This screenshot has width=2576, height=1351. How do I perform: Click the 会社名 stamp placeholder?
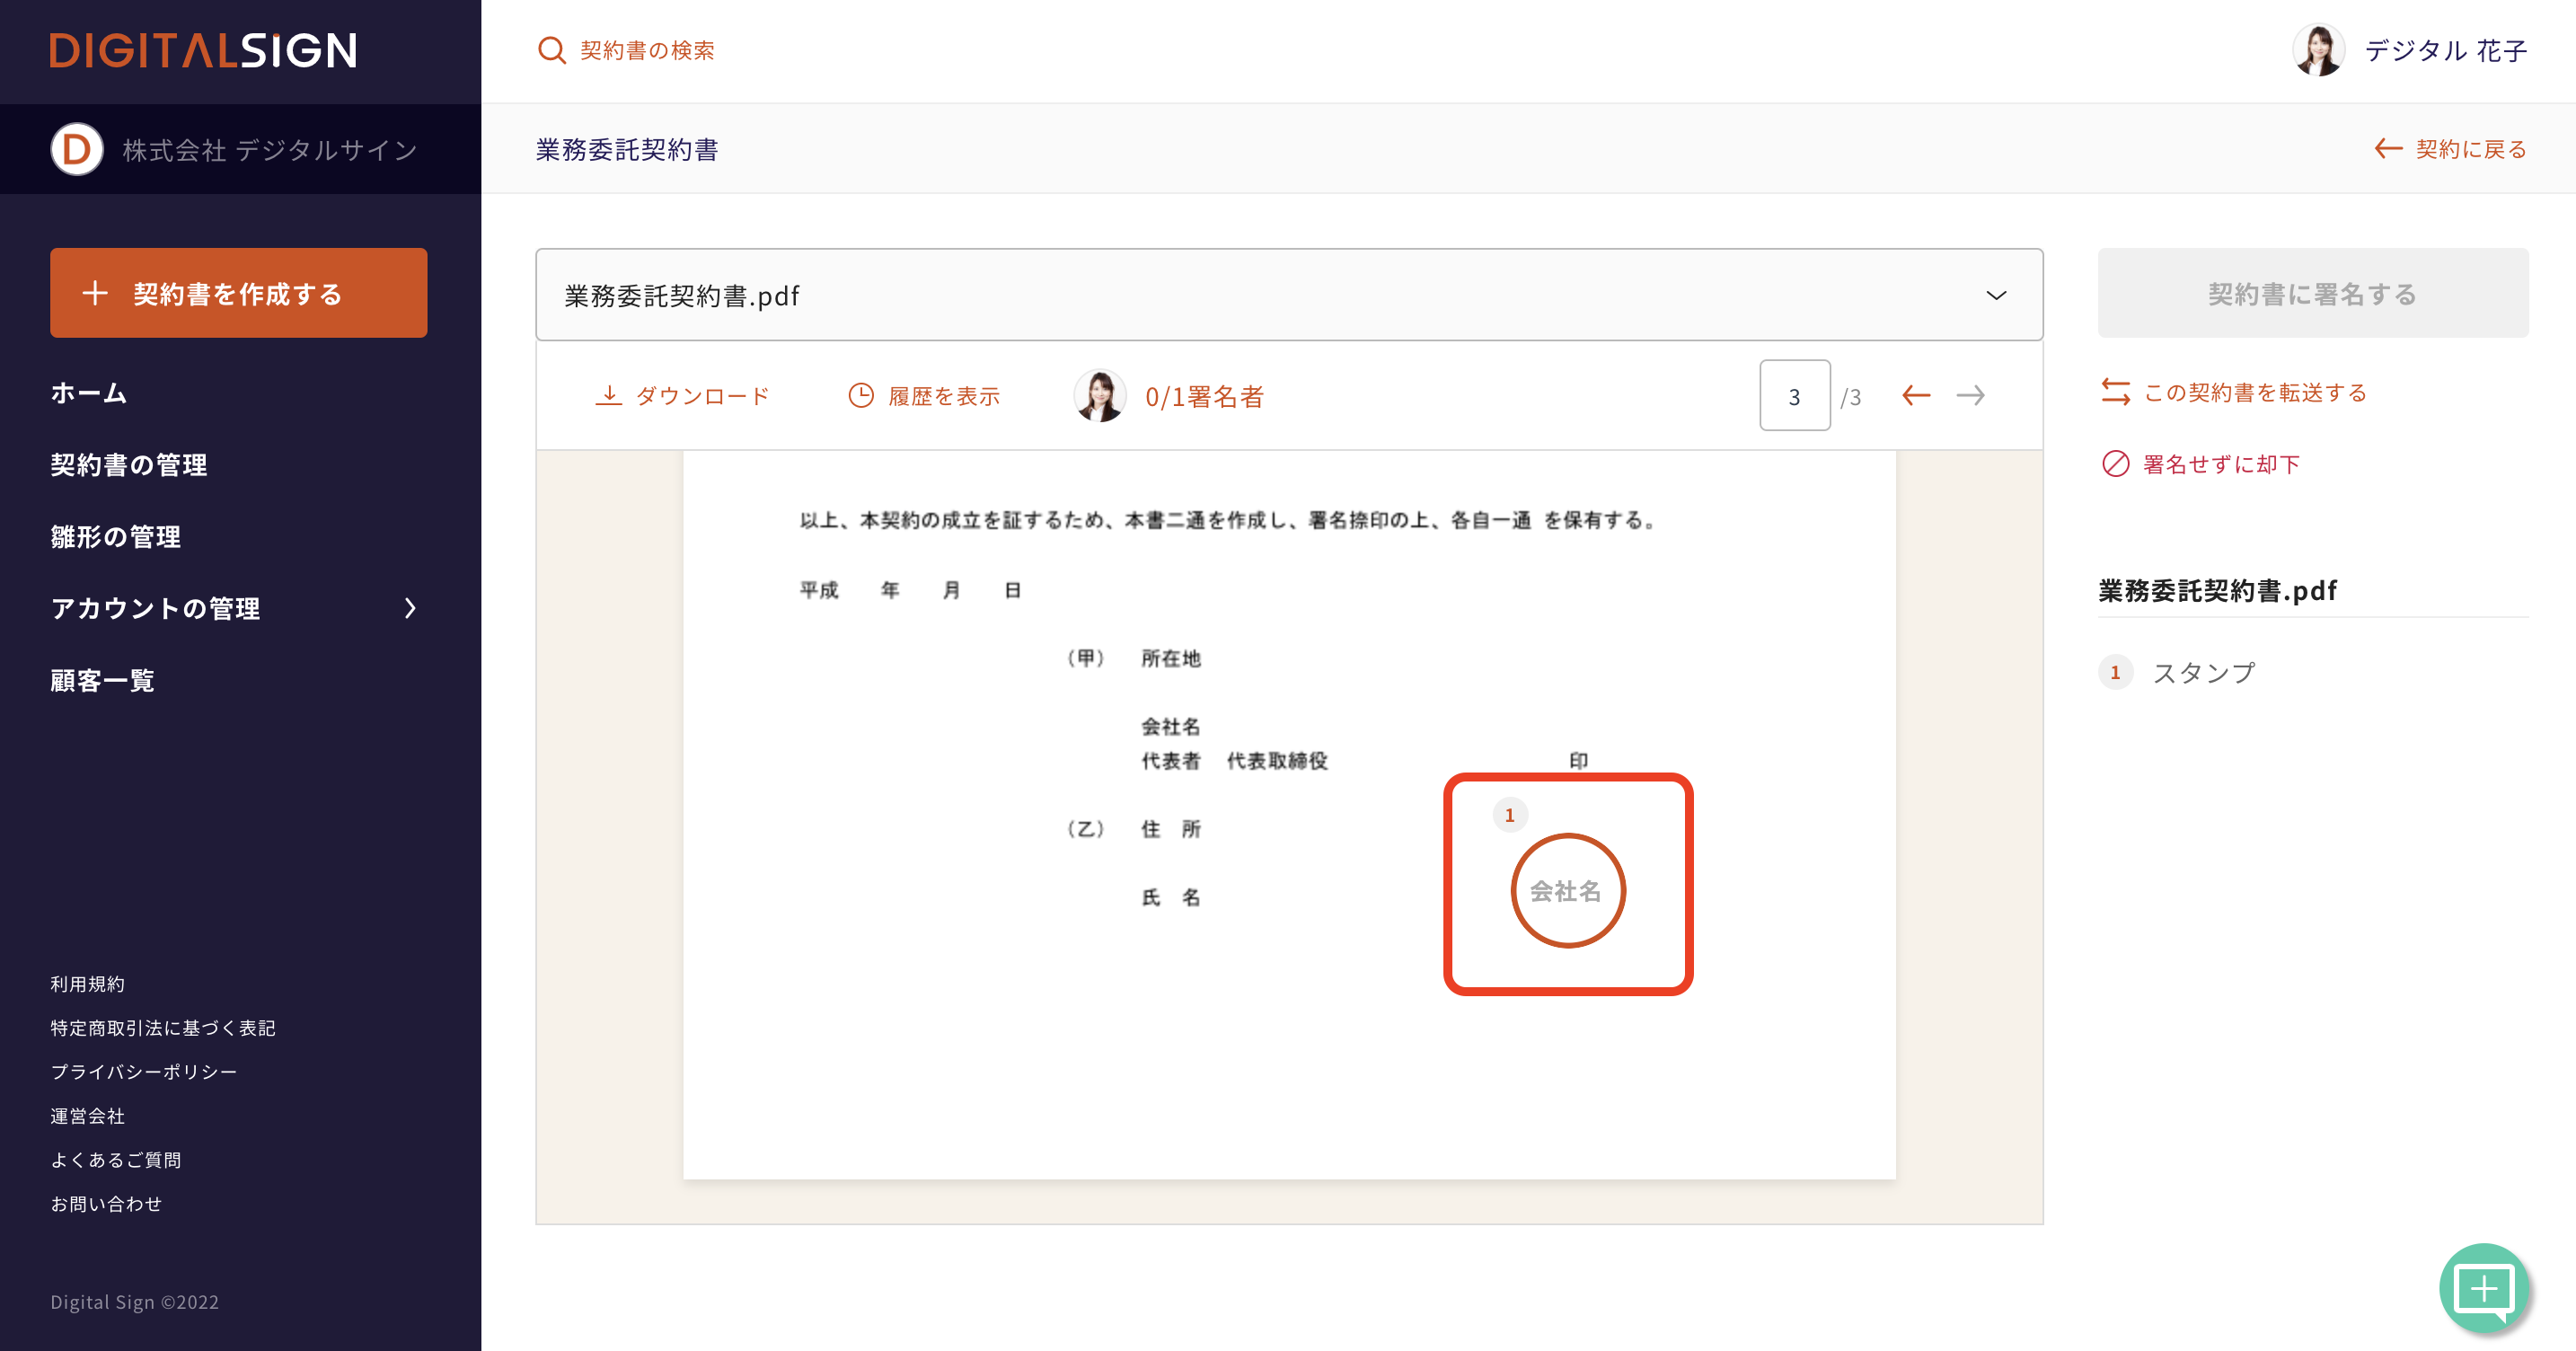tap(1567, 890)
